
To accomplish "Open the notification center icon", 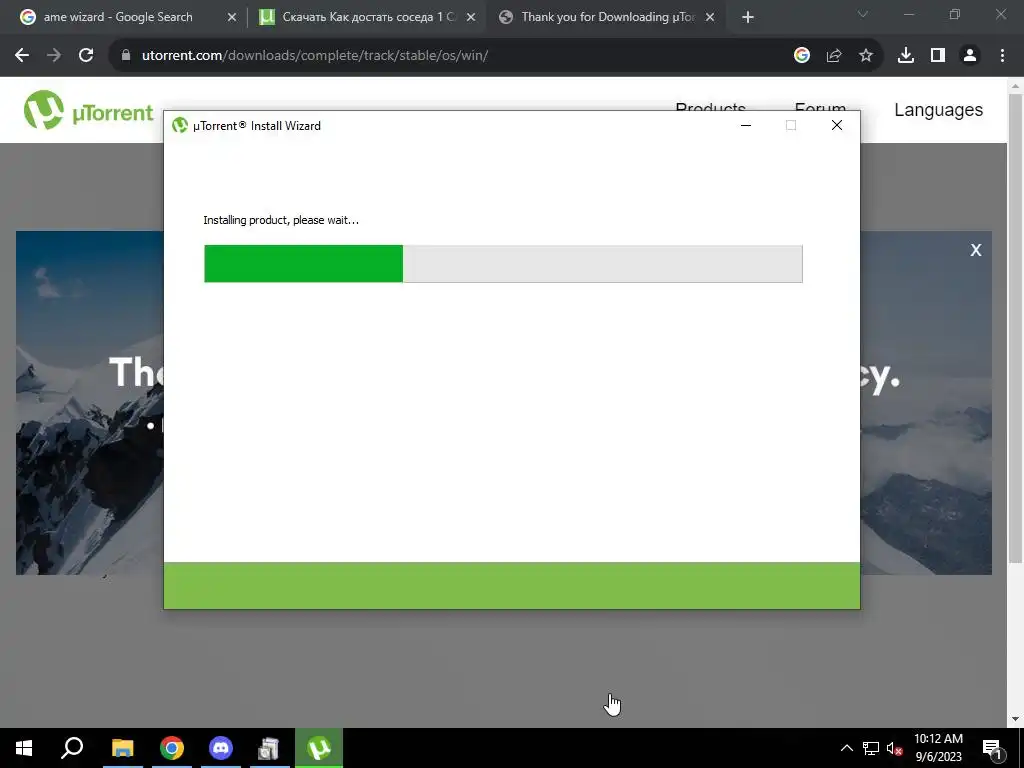I will click(993, 748).
